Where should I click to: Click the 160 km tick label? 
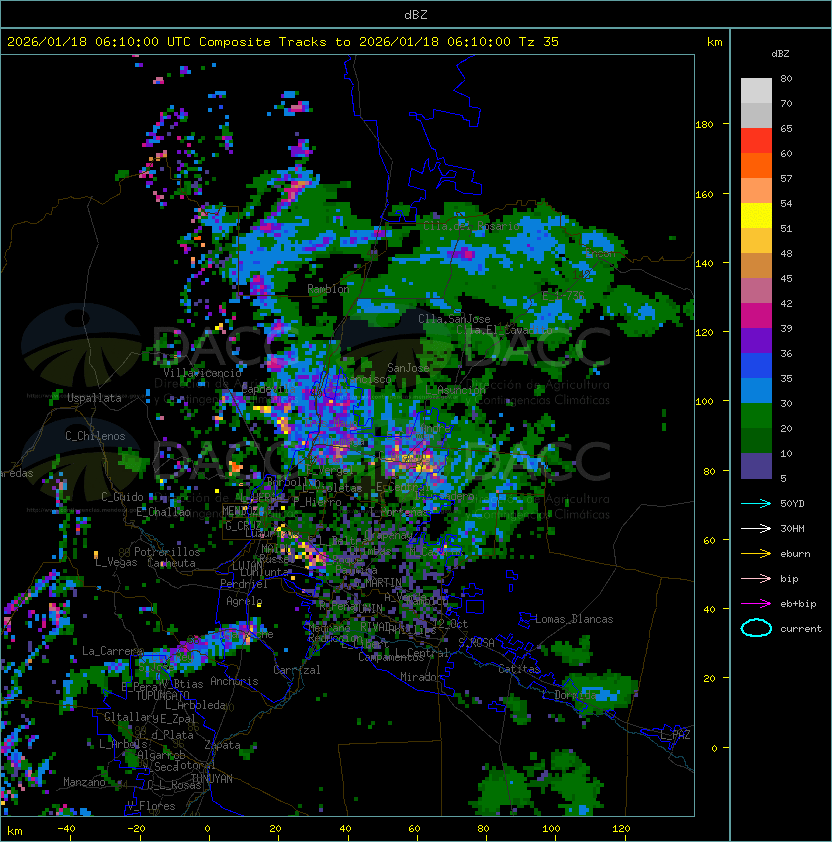tap(704, 194)
